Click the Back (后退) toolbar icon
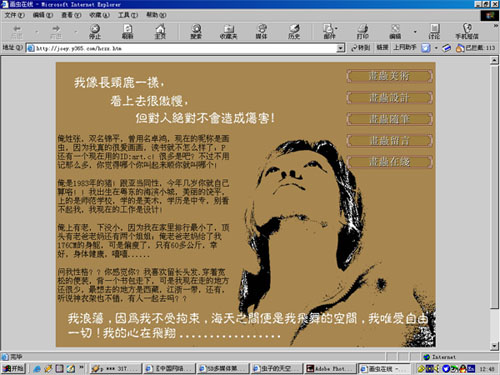Image resolution: width=500 pixels, height=375 pixels. tap(16, 32)
